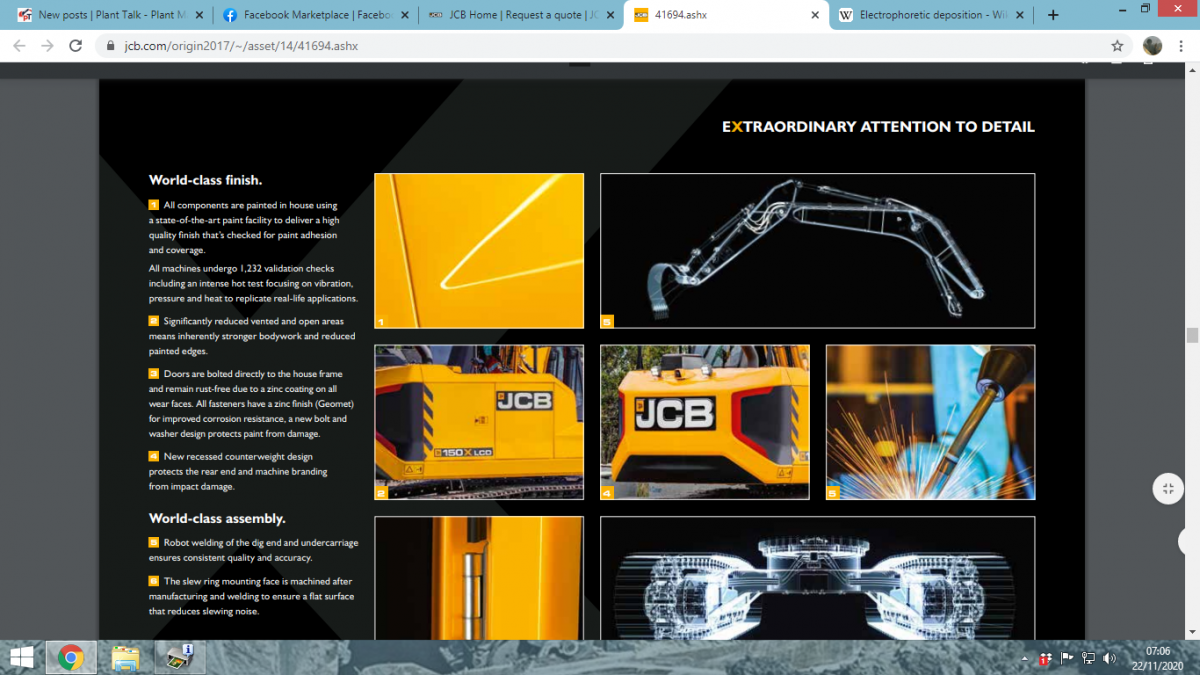Reload the current page
The height and width of the screenshot is (675, 1200).
pyautogui.click(x=75, y=46)
